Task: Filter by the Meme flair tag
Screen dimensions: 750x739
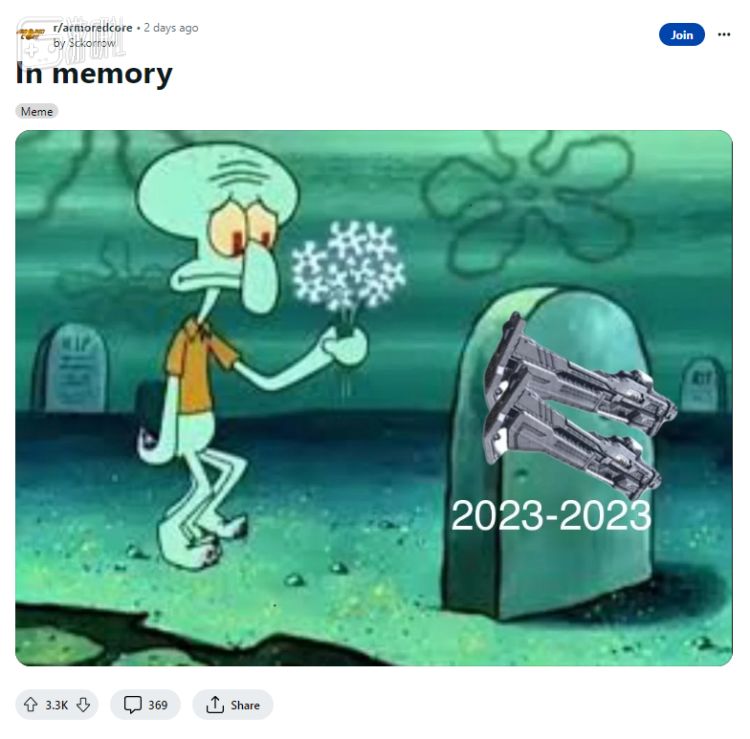Action: [x=37, y=111]
